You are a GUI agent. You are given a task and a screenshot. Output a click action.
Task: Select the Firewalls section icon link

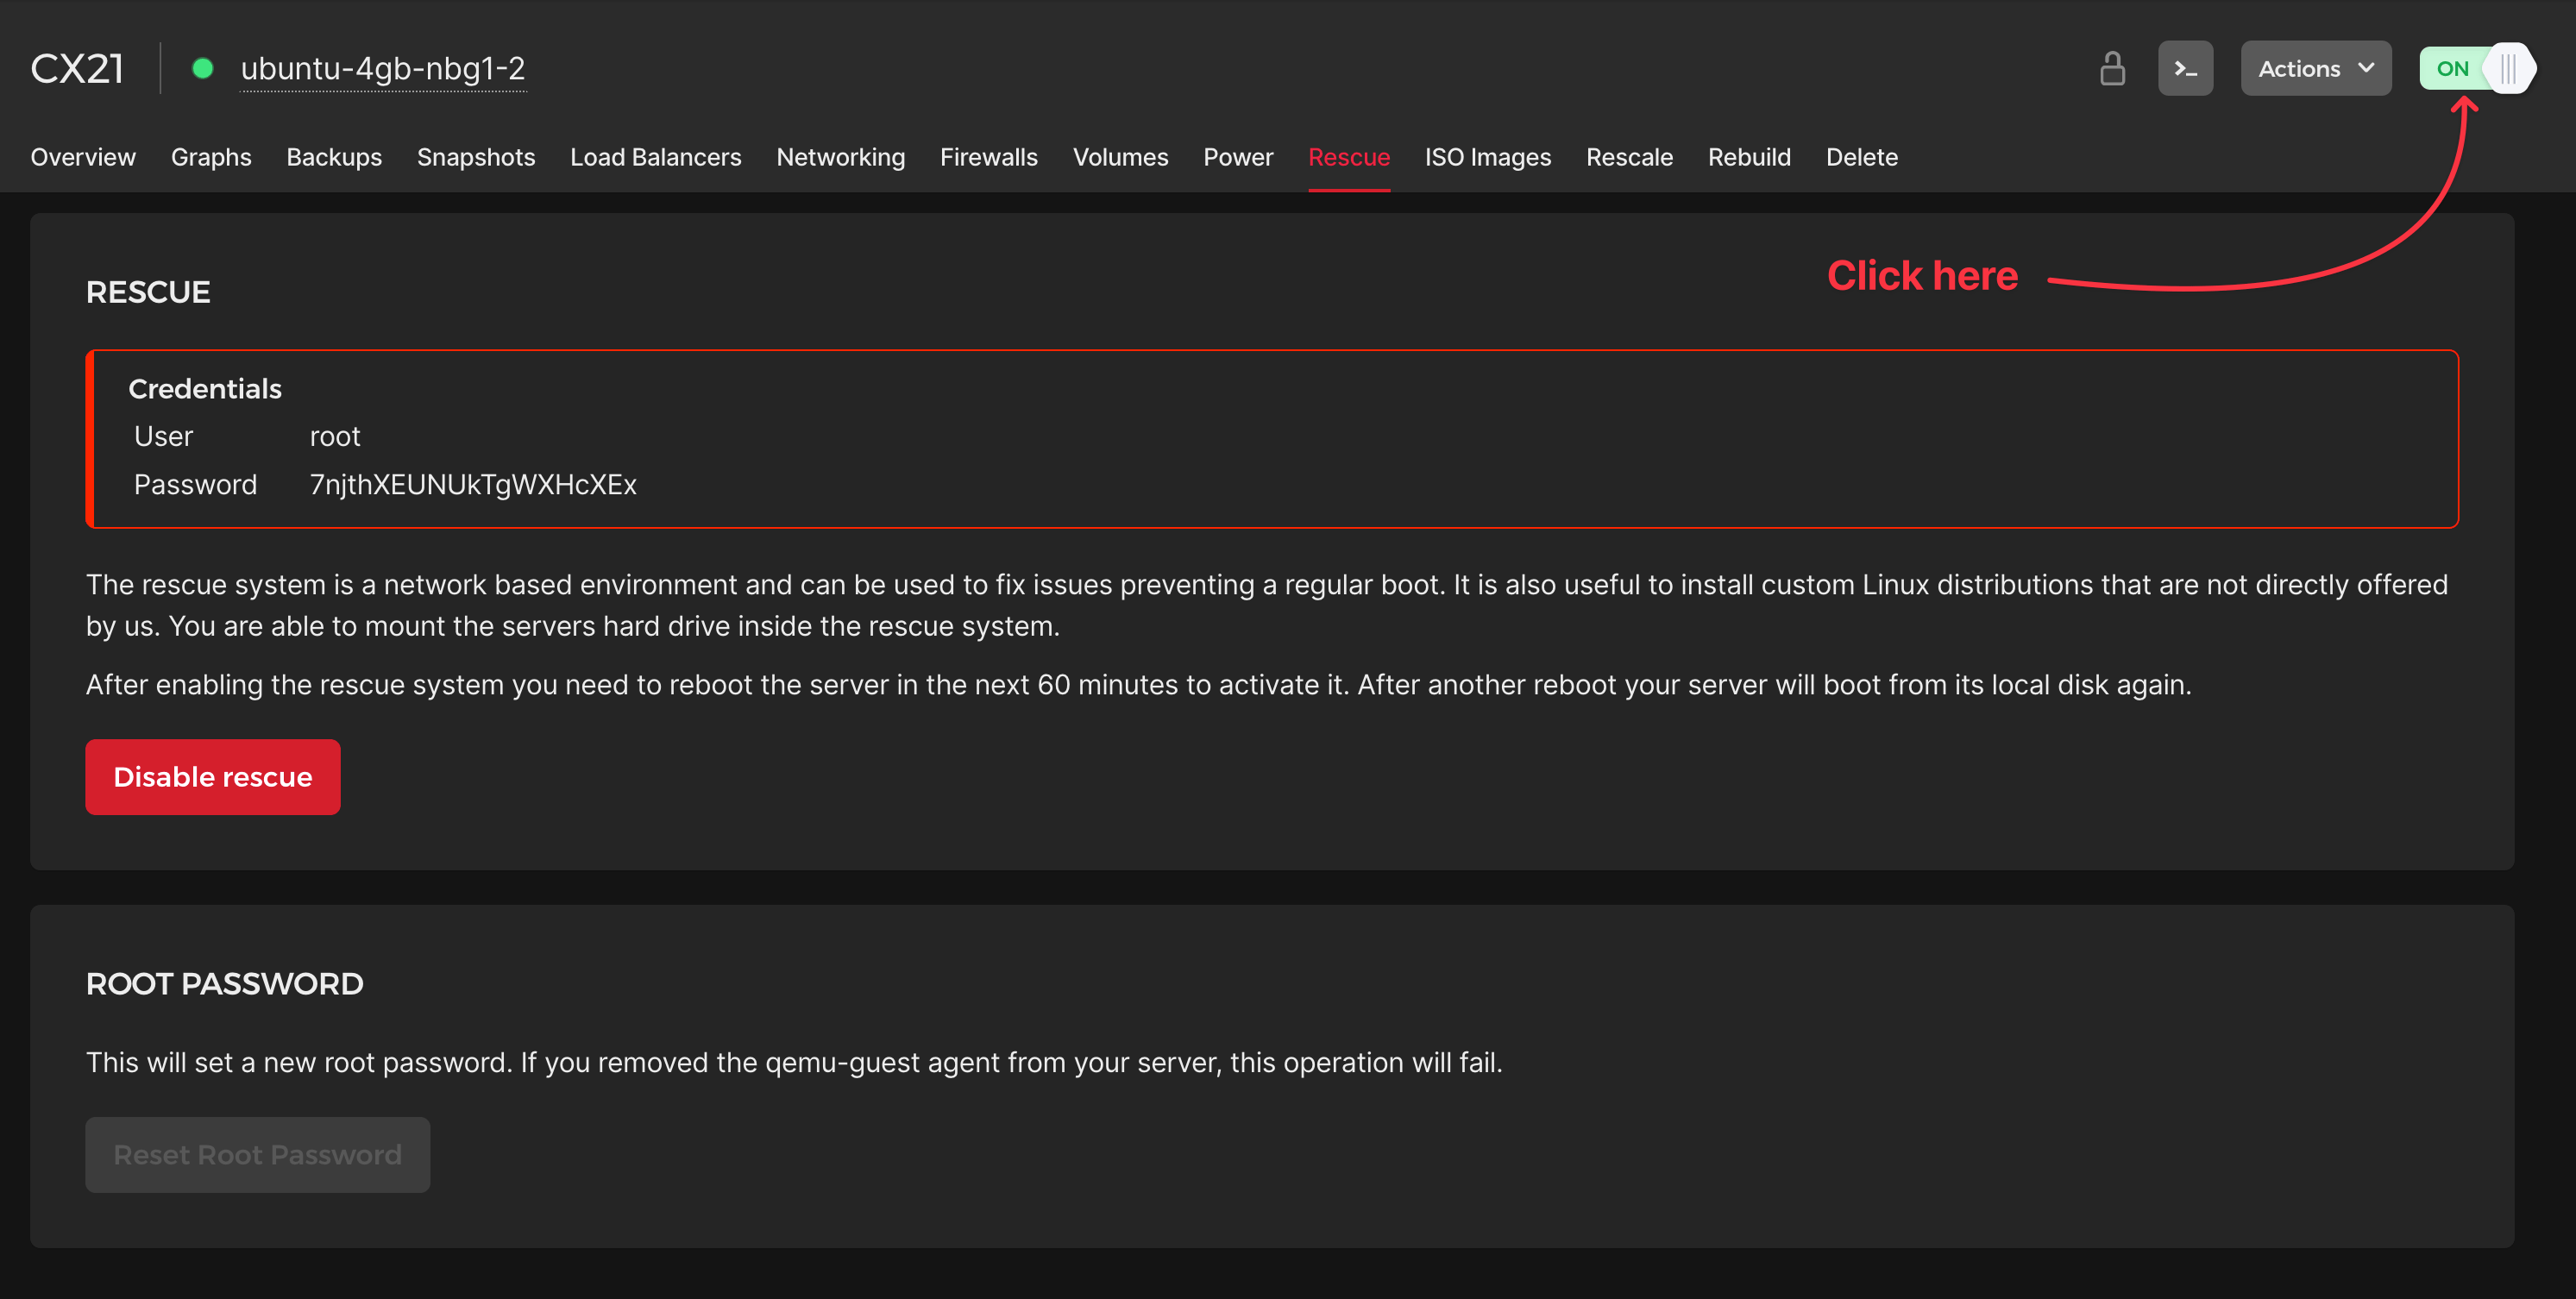[x=988, y=157]
